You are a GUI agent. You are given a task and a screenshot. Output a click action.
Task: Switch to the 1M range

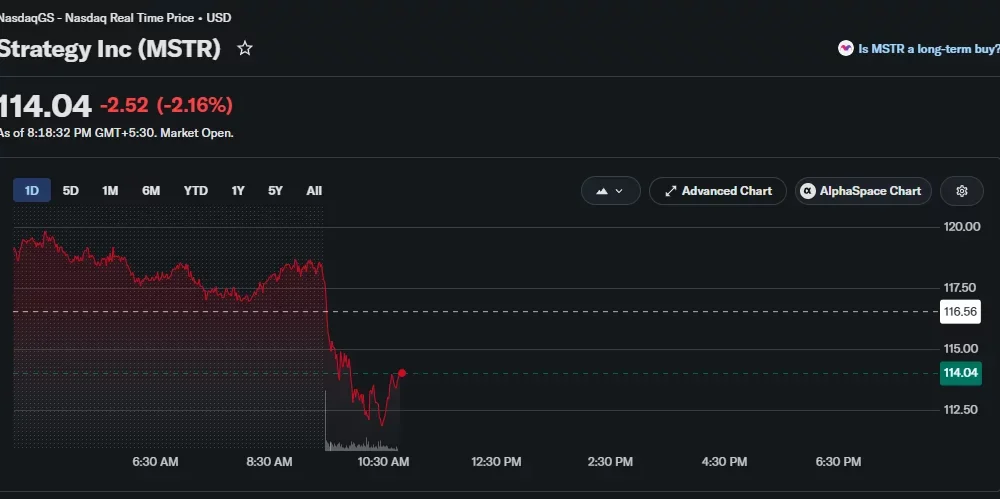[x=110, y=190]
